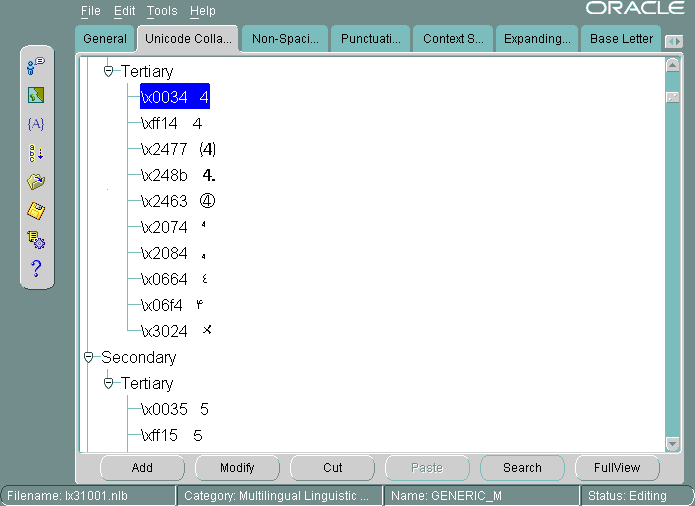695x506 pixels.
Task: Click the vertical scrollbar up arrow
Action: pos(673,64)
